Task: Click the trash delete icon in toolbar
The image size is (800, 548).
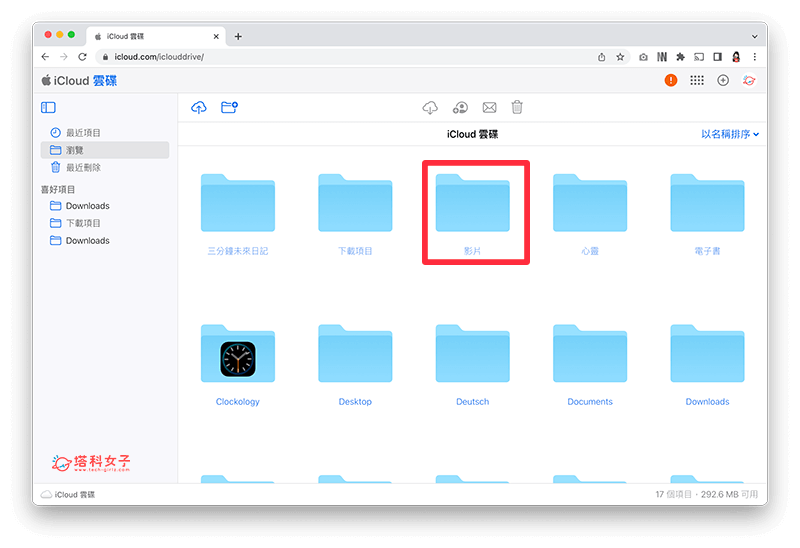Action: 517,107
